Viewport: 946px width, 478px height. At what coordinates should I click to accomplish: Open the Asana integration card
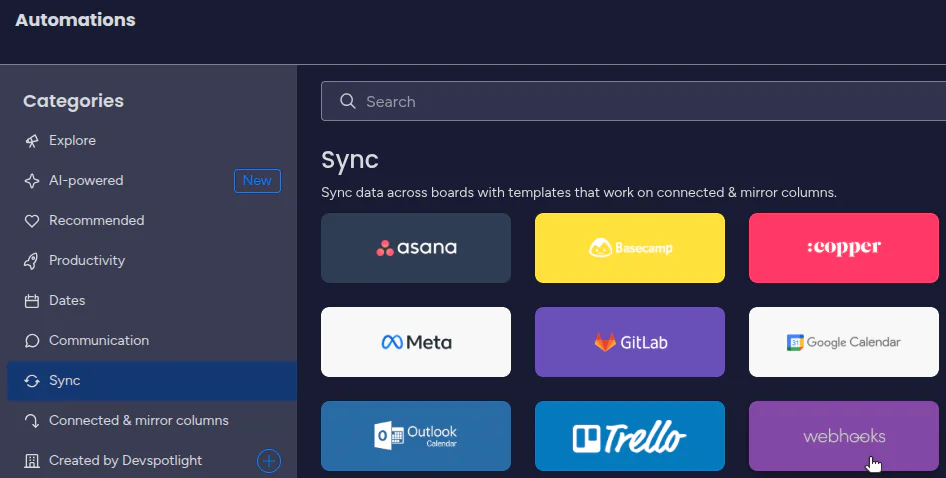coord(416,248)
